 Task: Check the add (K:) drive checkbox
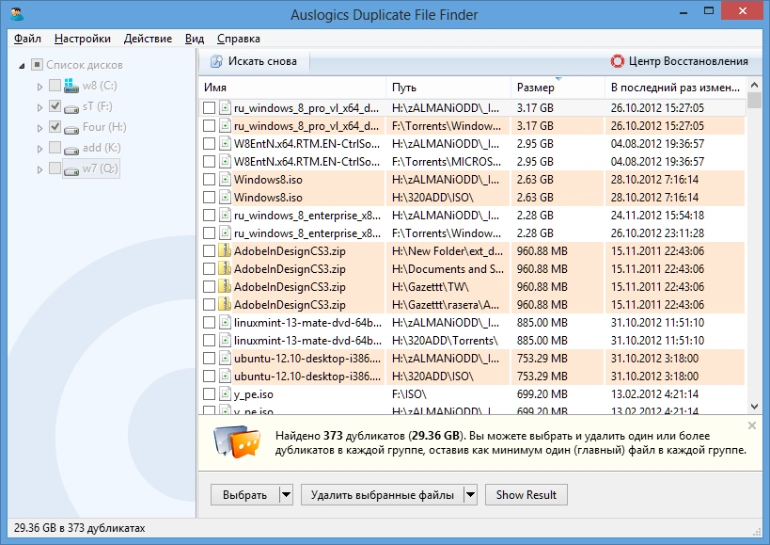[x=55, y=147]
